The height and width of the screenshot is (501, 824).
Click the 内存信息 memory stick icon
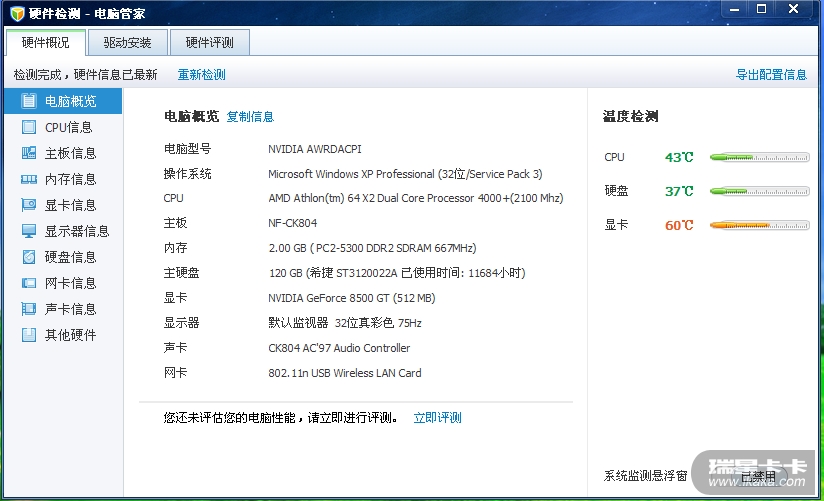[29, 179]
